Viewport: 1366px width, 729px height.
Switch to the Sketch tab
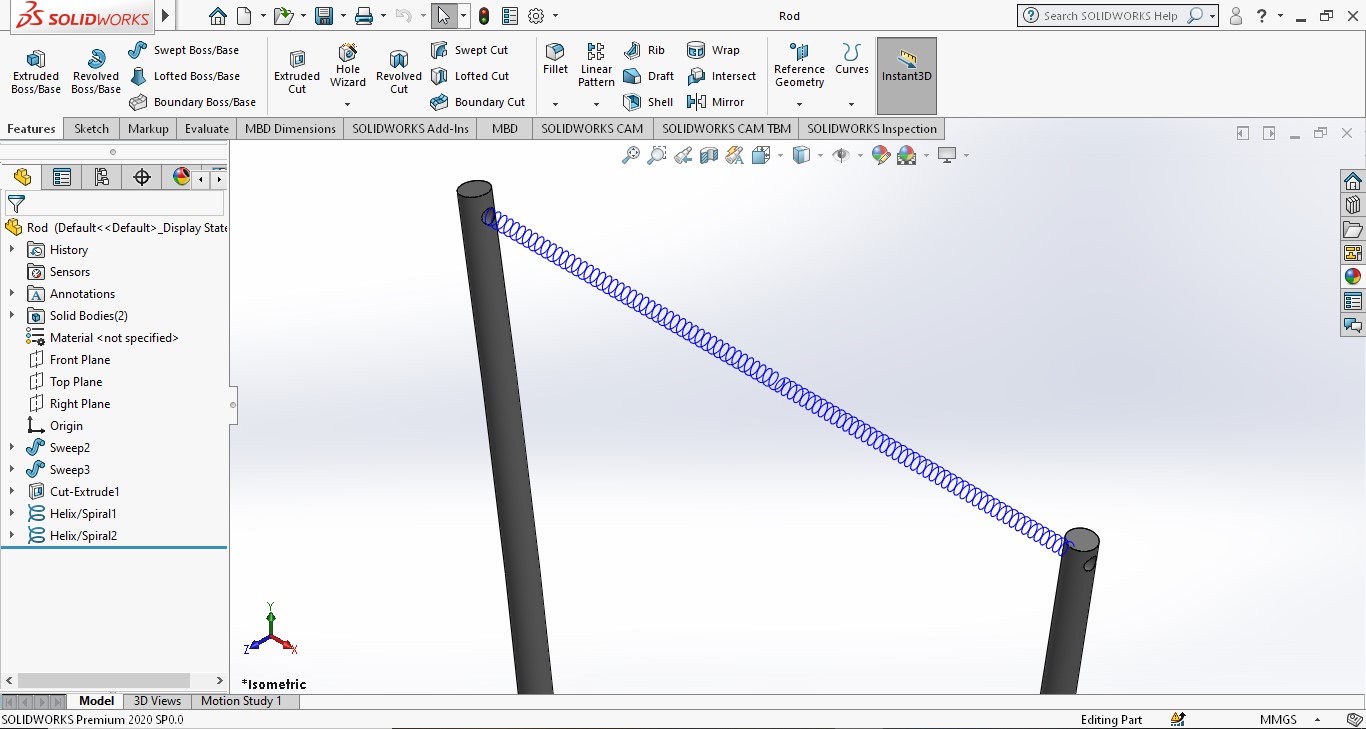[x=91, y=129]
